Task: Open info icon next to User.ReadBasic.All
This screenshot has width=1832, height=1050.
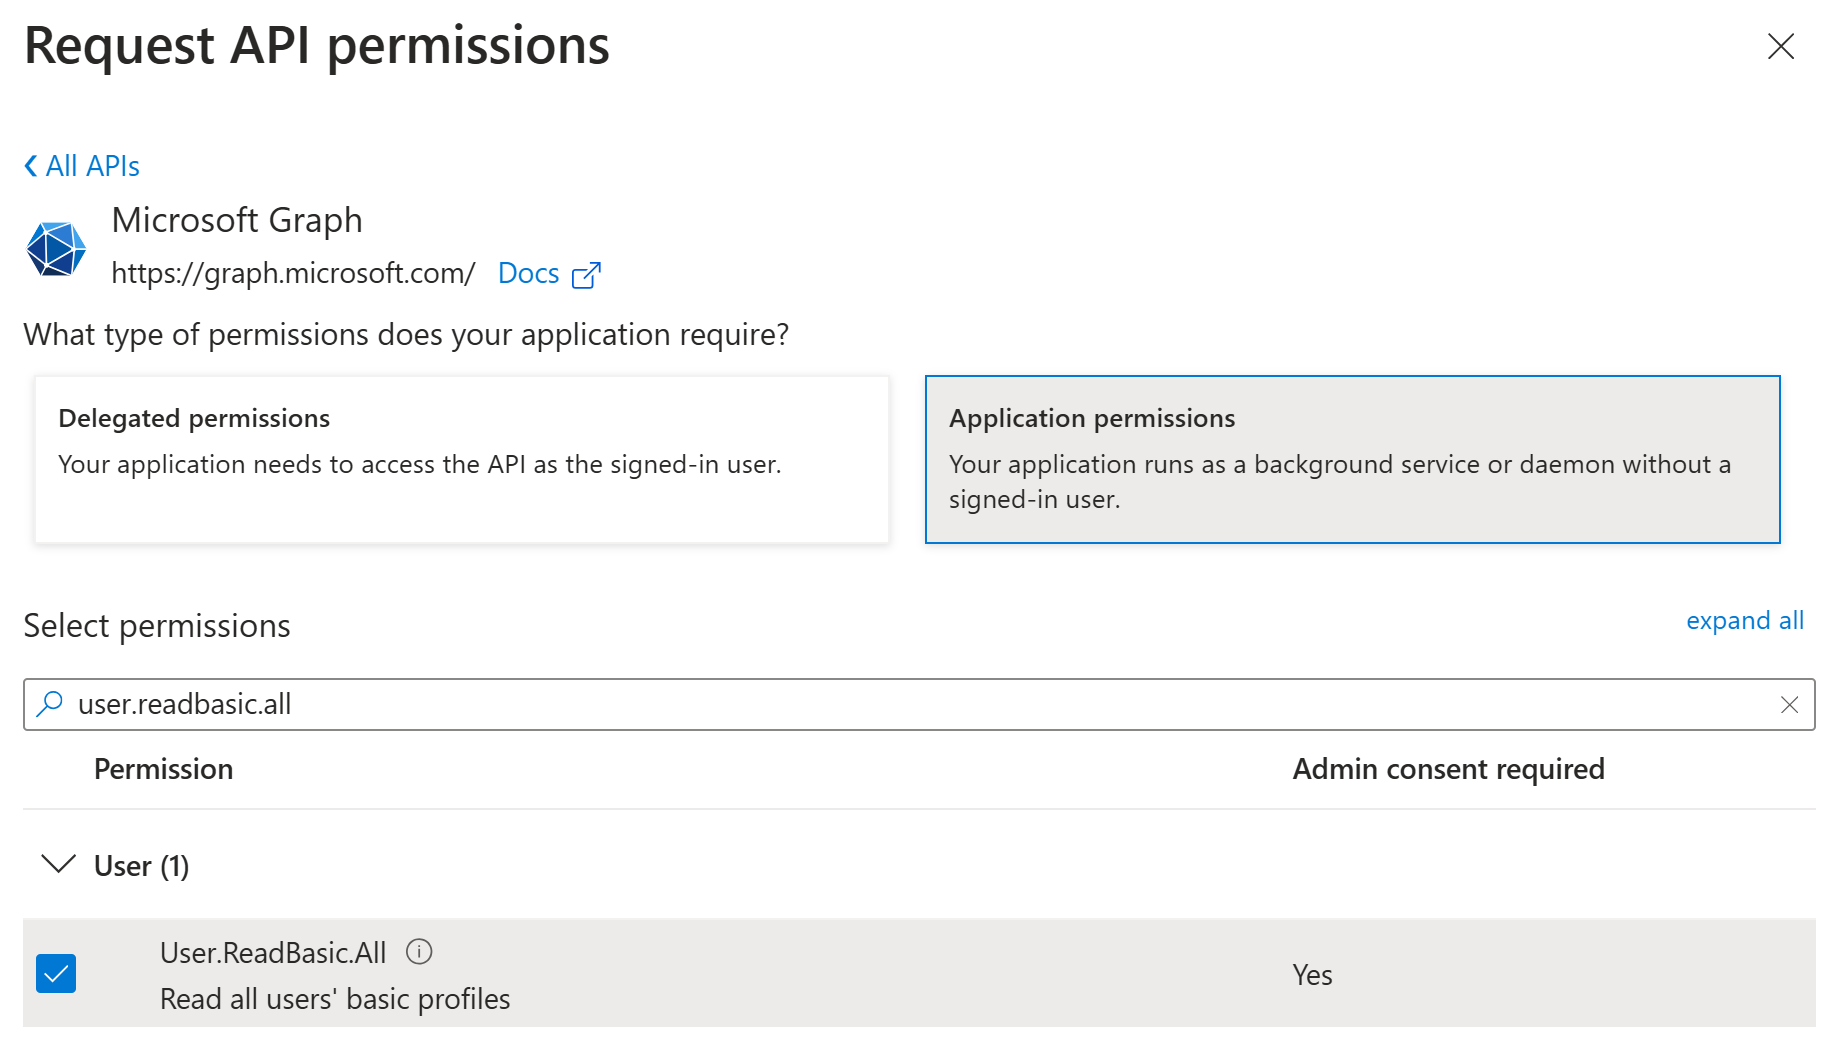Action: click(419, 951)
